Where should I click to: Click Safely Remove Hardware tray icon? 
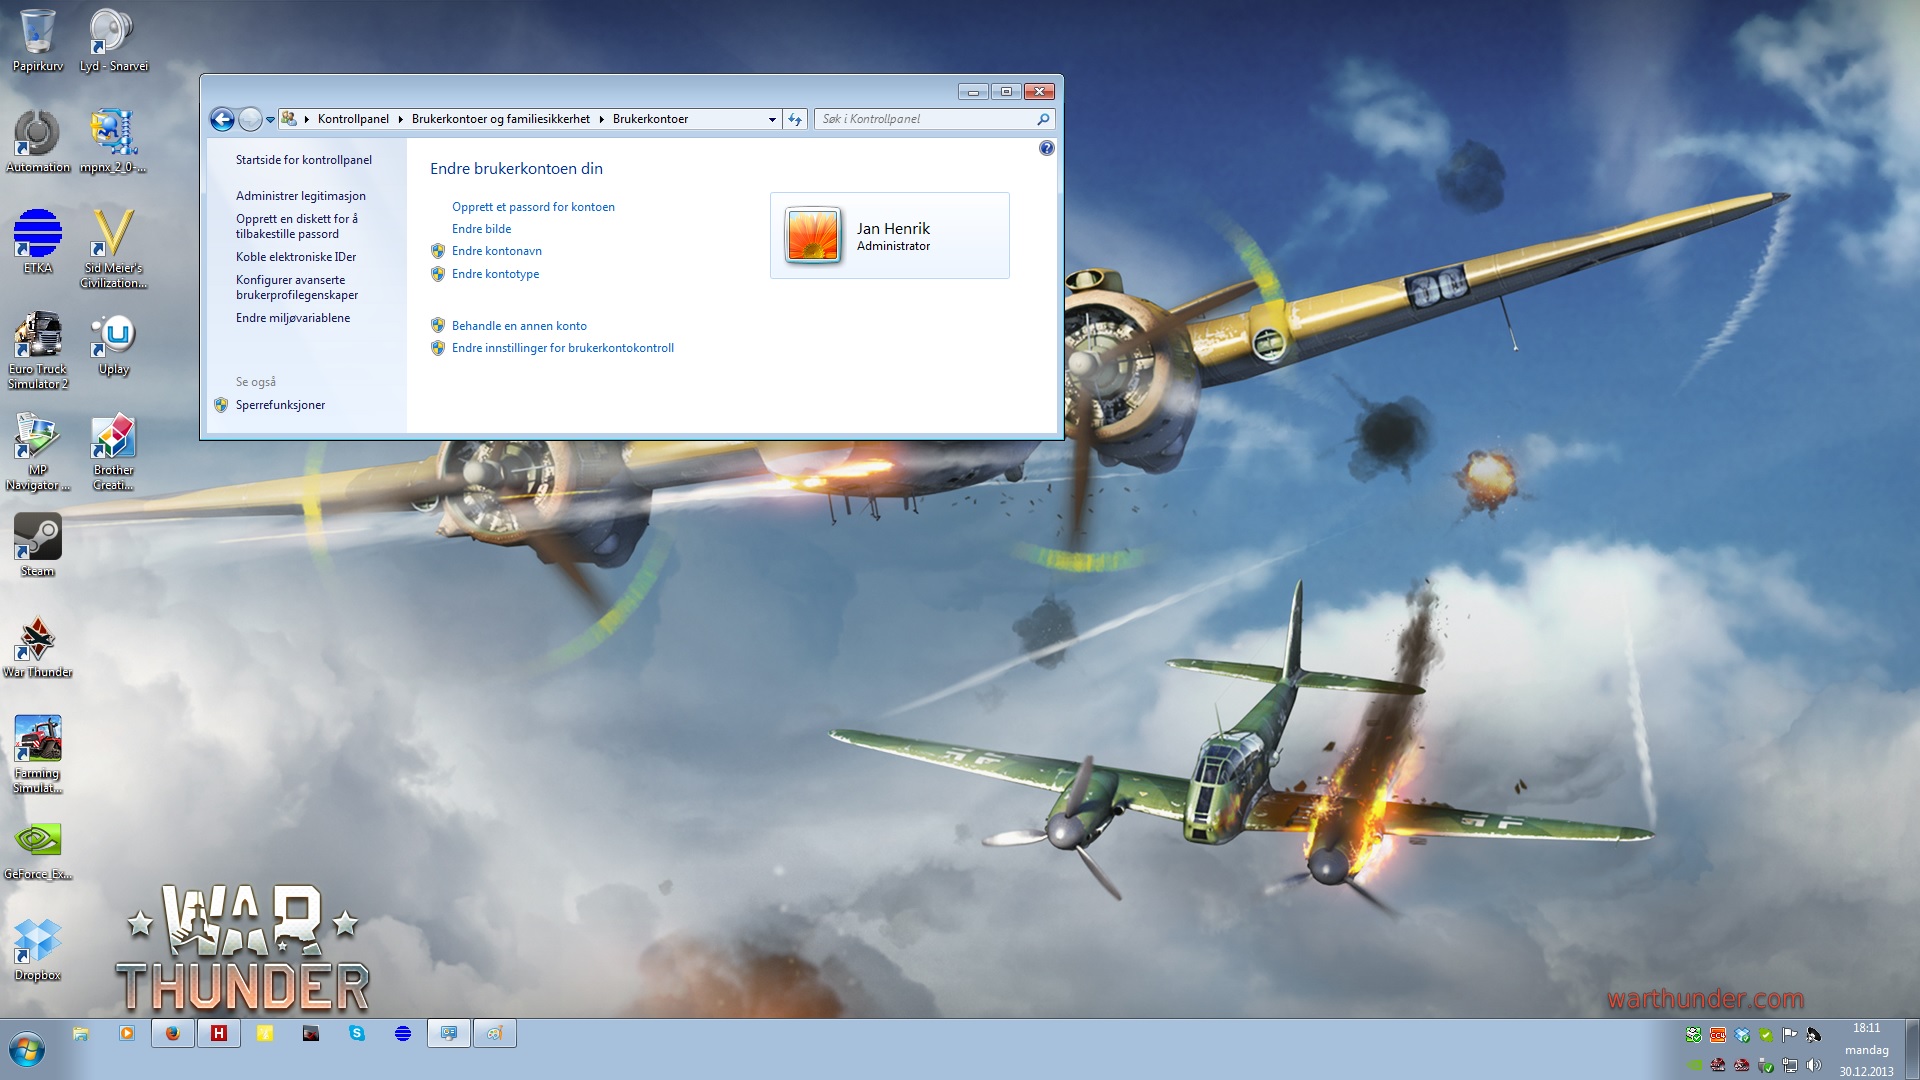coord(1766,1065)
